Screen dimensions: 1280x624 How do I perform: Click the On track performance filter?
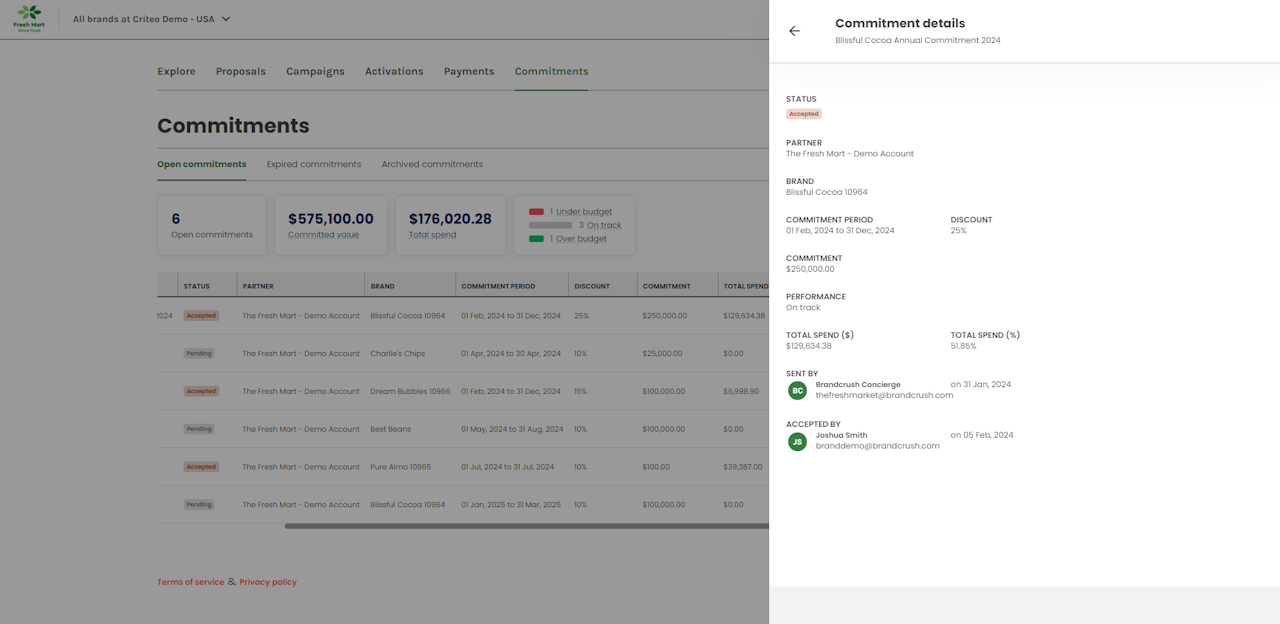click(x=604, y=225)
